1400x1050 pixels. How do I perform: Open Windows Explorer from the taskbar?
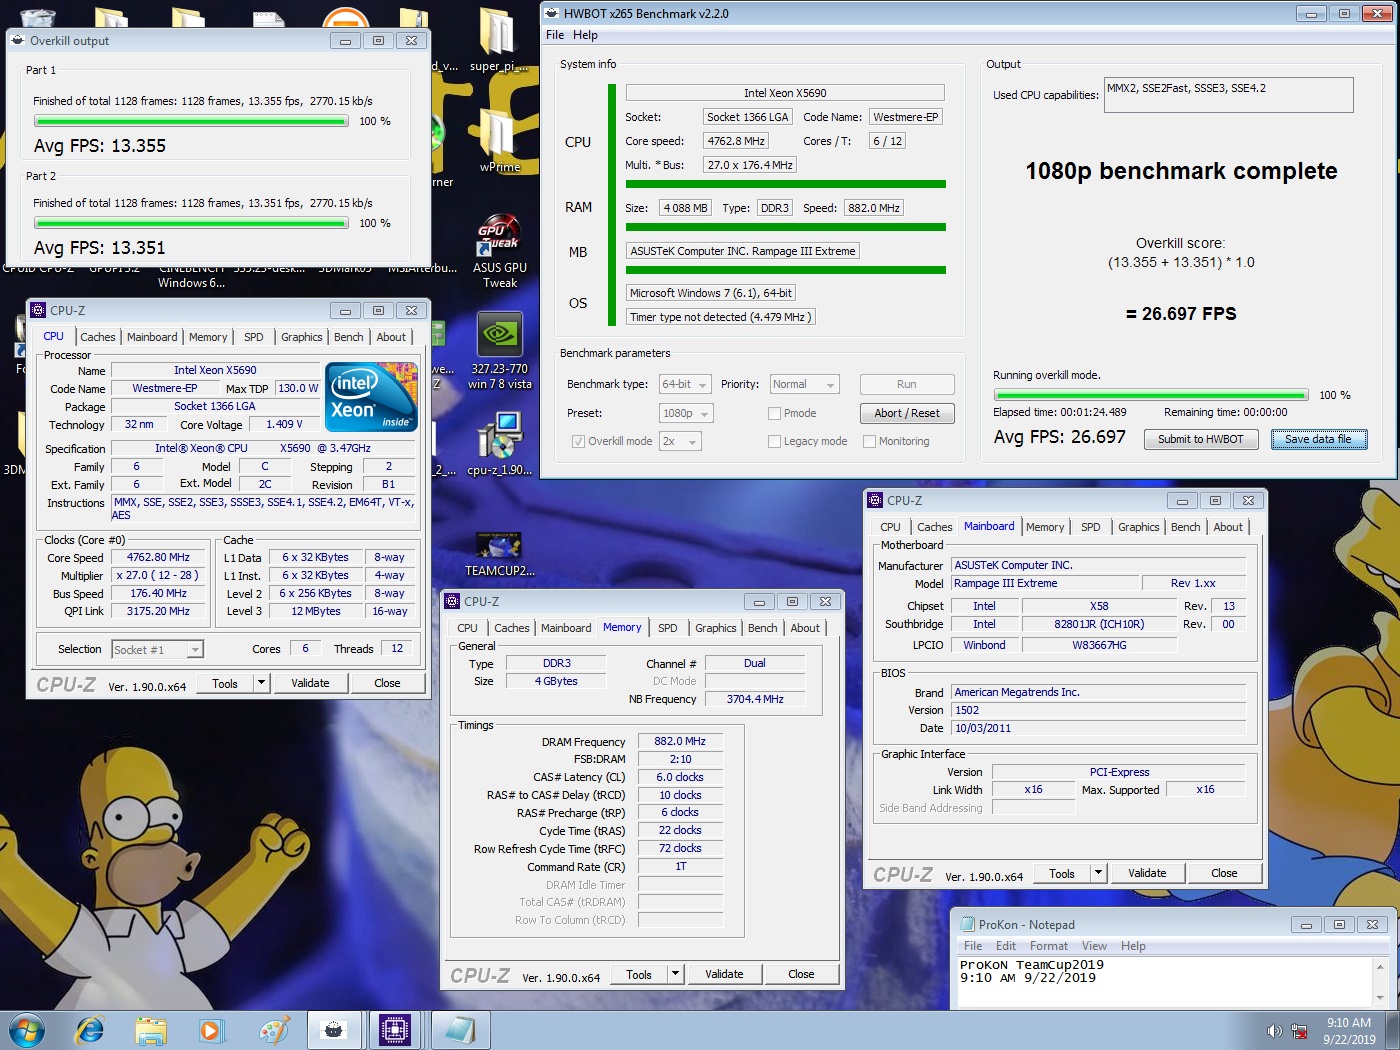151,1030
